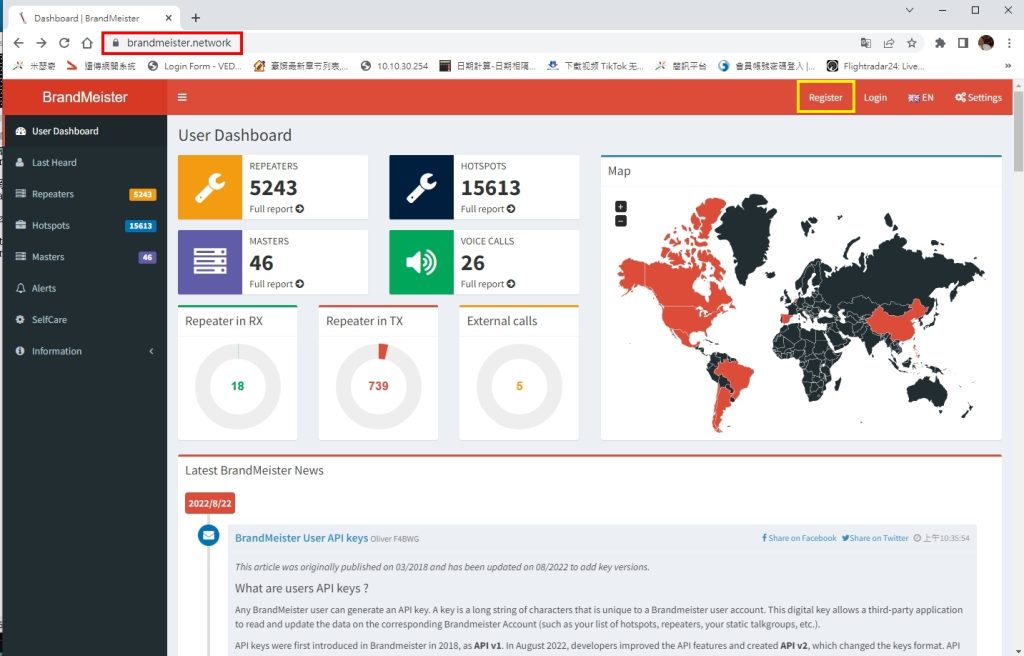Click the Information chevron arrow
Image resolution: width=1024 pixels, height=656 pixels.
(152, 351)
